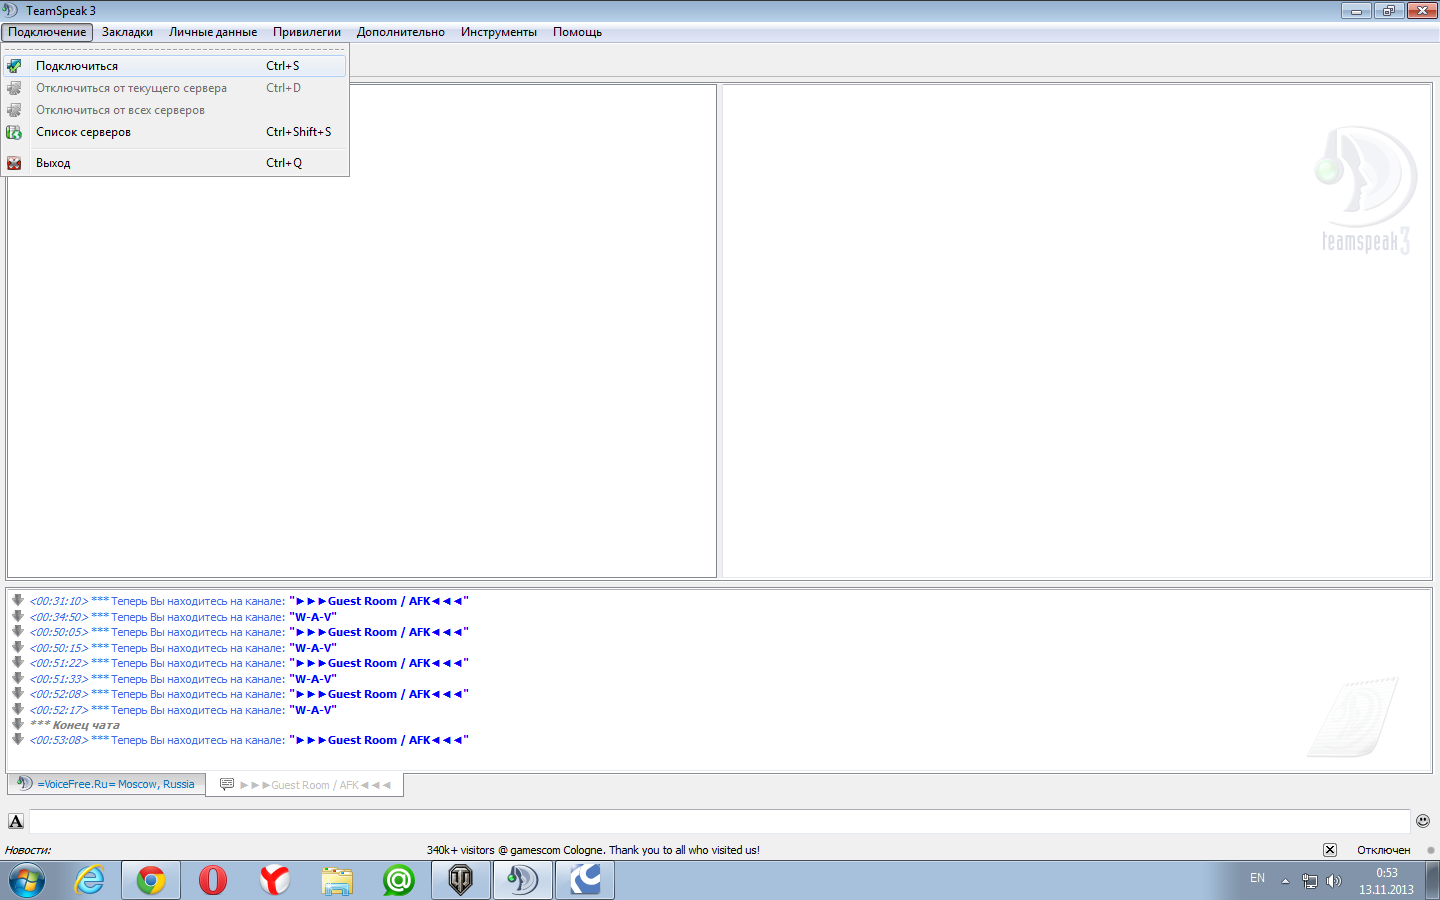Click the Подключиться connect icon
This screenshot has height=900, width=1440.
[14, 66]
